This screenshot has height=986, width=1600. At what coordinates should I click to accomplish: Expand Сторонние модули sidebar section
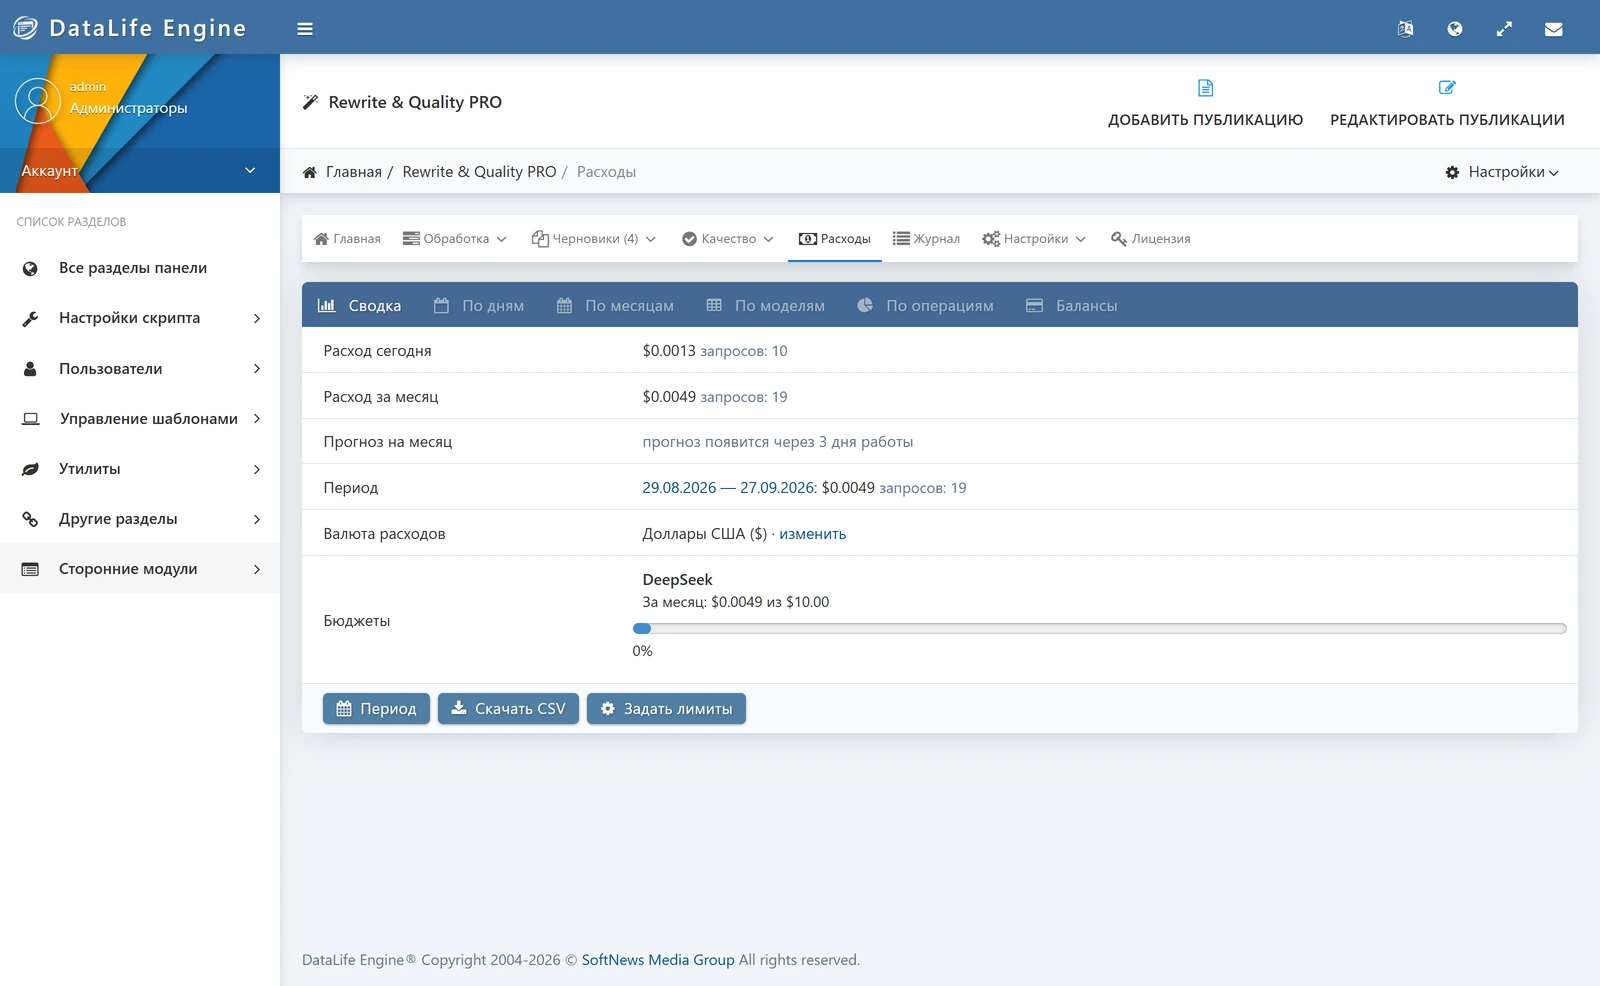tap(140, 569)
